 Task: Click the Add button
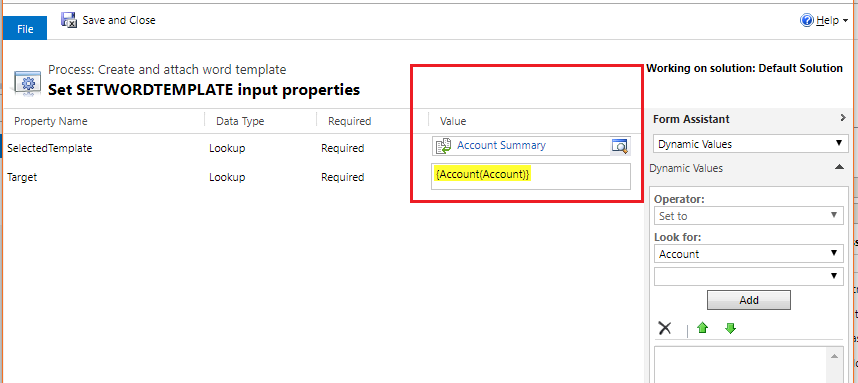(x=749, y=300)
